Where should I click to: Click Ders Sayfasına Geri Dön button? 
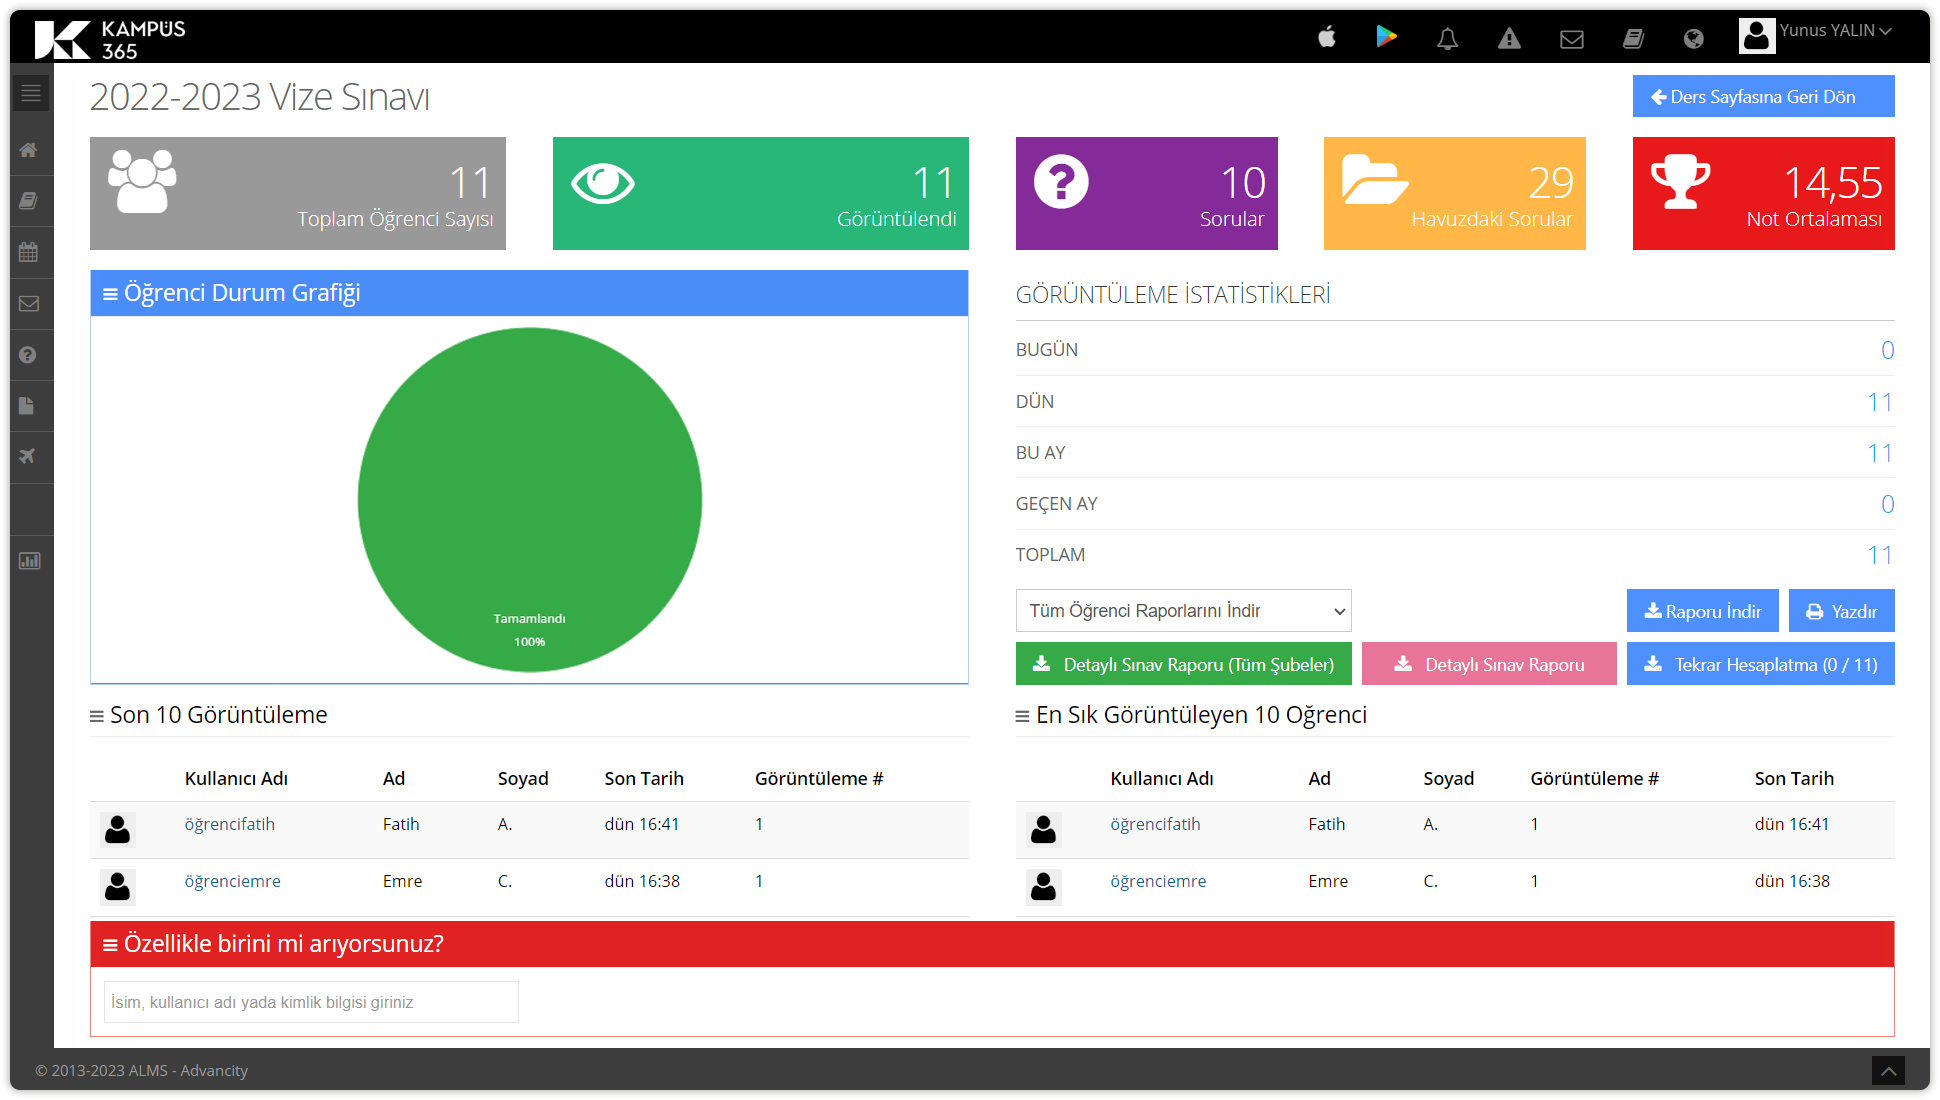[x=1763, y=97]
